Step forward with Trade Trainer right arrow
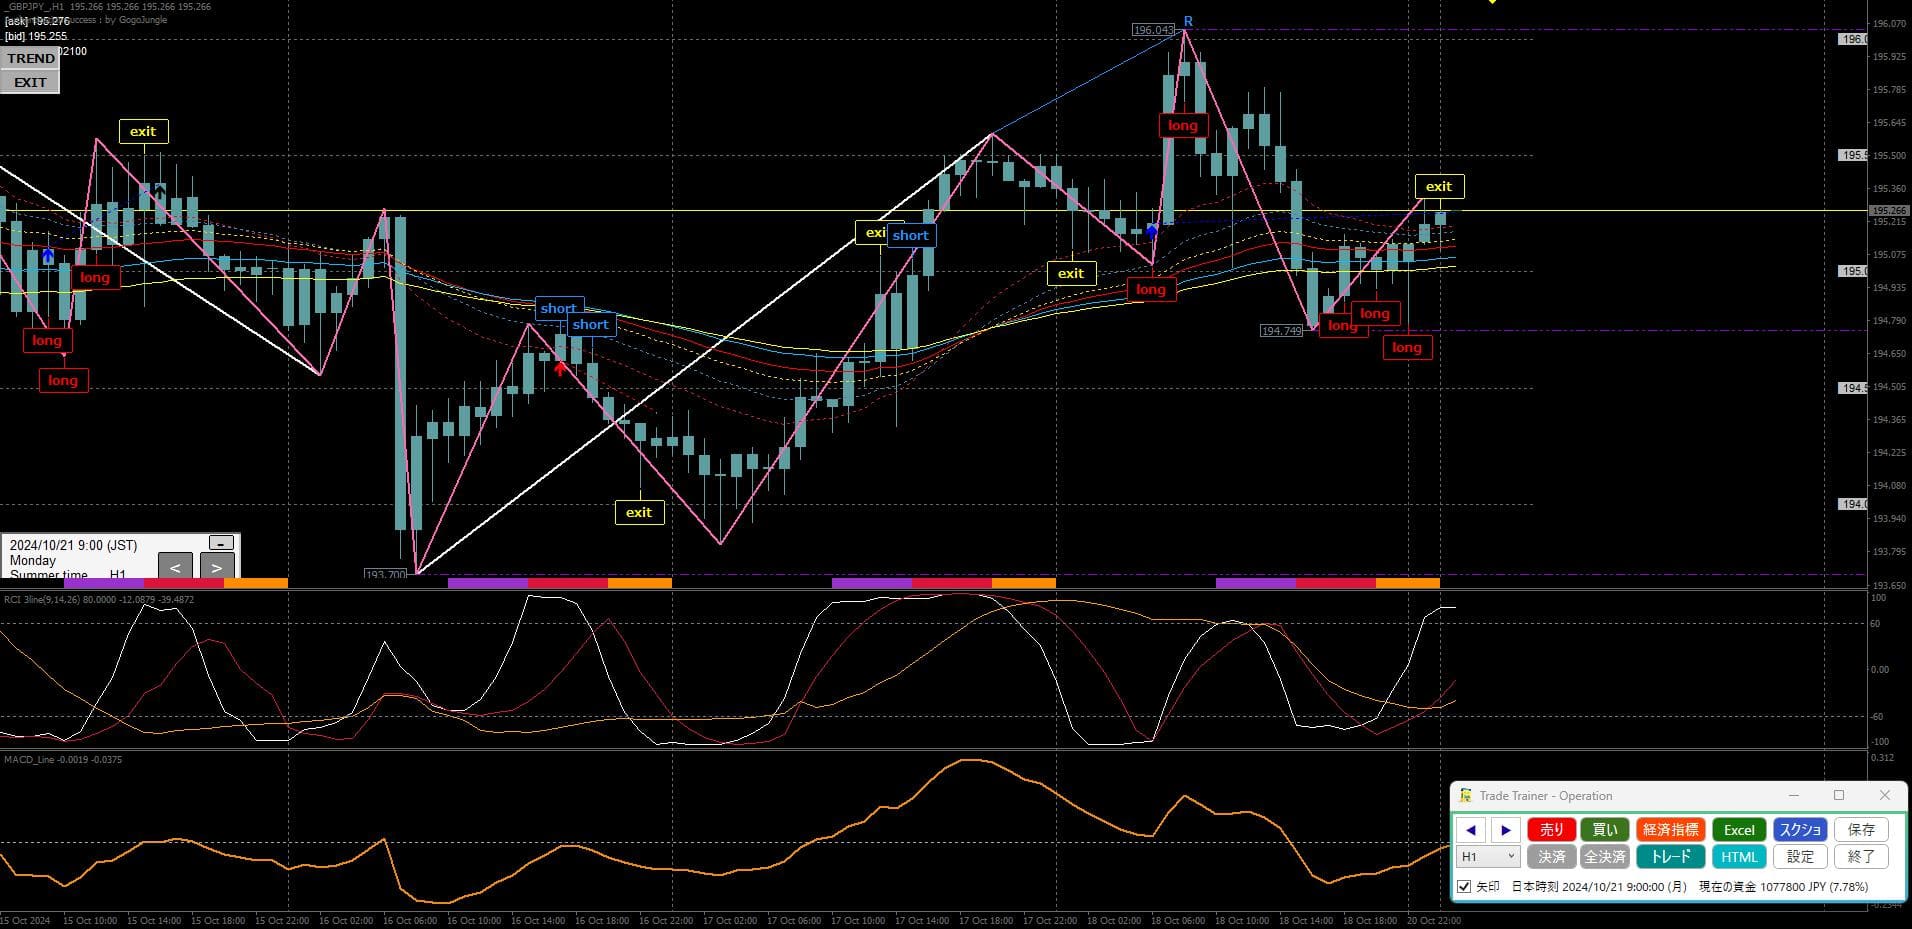1912x929 pixels. coord(1505,830)
